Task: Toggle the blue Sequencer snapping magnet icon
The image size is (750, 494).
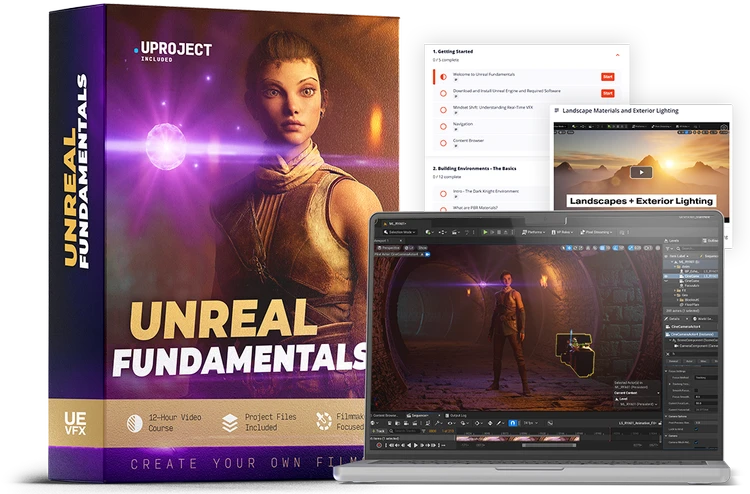Action: [513, 423]
